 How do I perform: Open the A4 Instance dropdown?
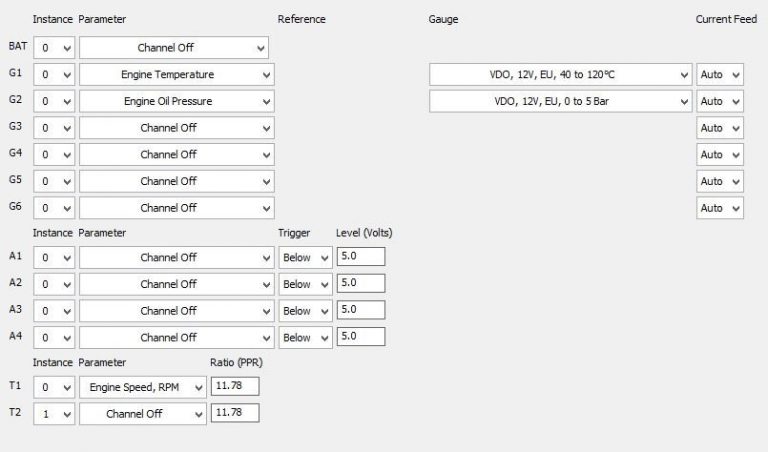54,338
